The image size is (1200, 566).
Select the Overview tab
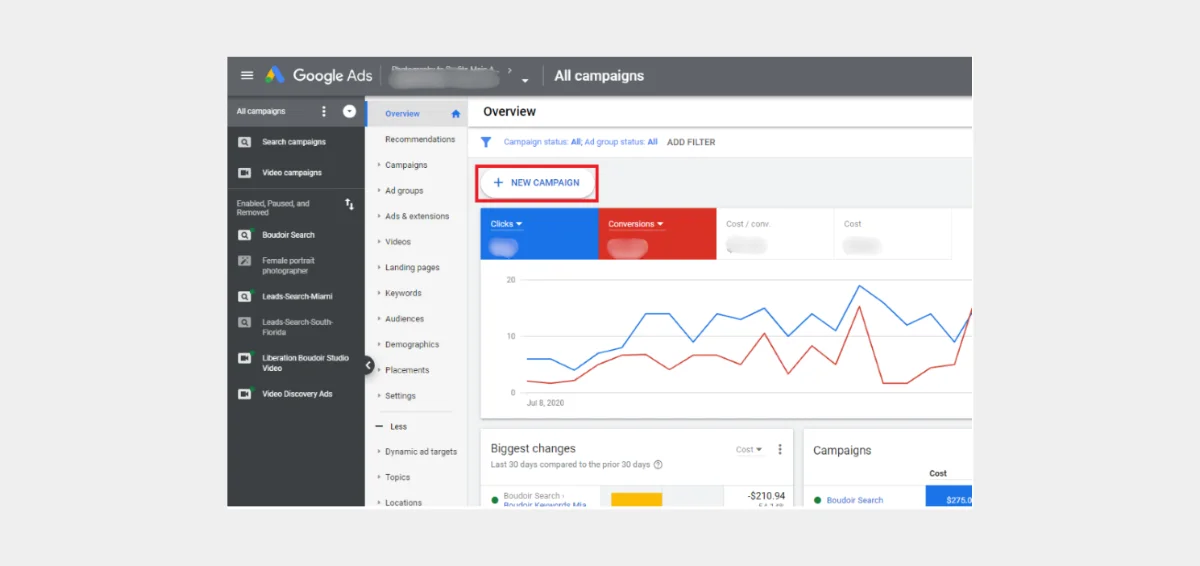pyautogui.click(x=403, y=114)
